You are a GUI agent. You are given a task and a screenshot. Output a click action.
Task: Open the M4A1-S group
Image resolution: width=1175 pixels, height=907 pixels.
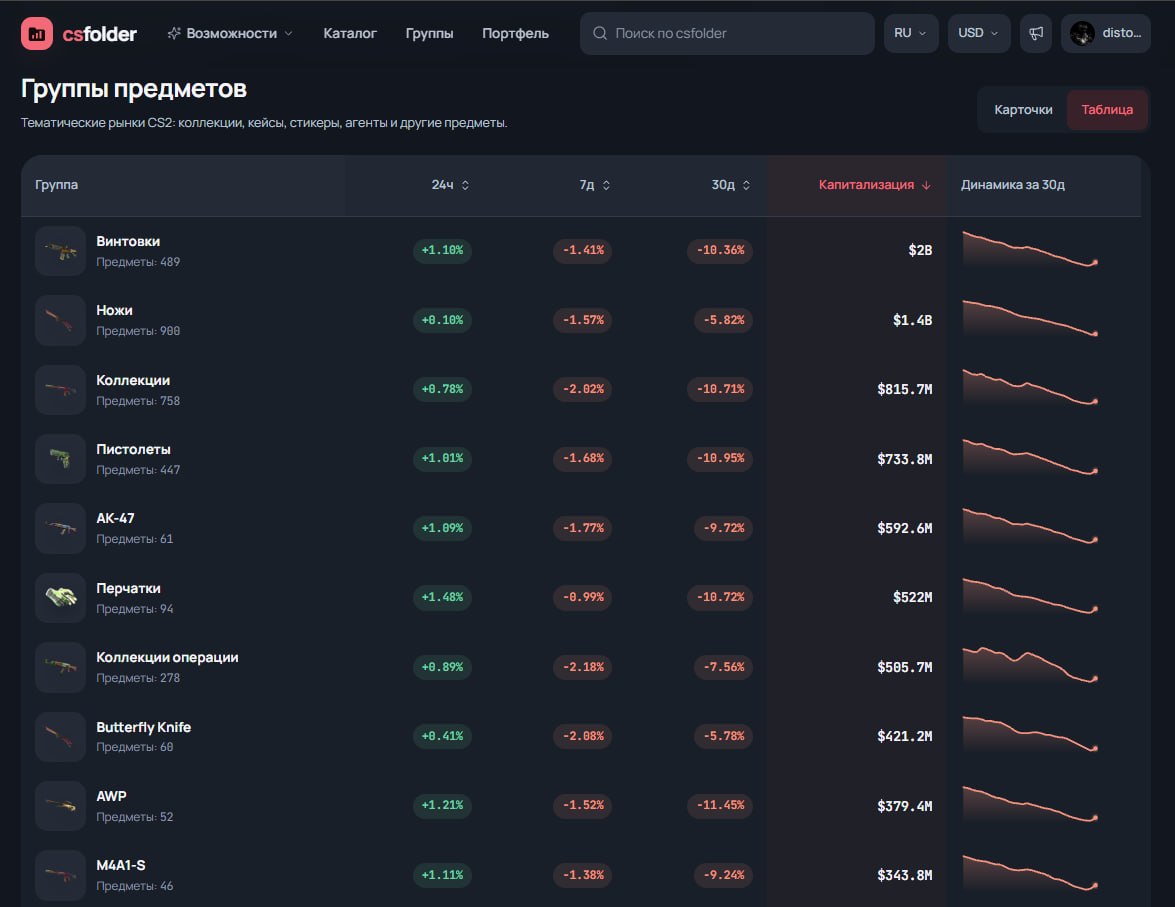[x=121, y=865]
